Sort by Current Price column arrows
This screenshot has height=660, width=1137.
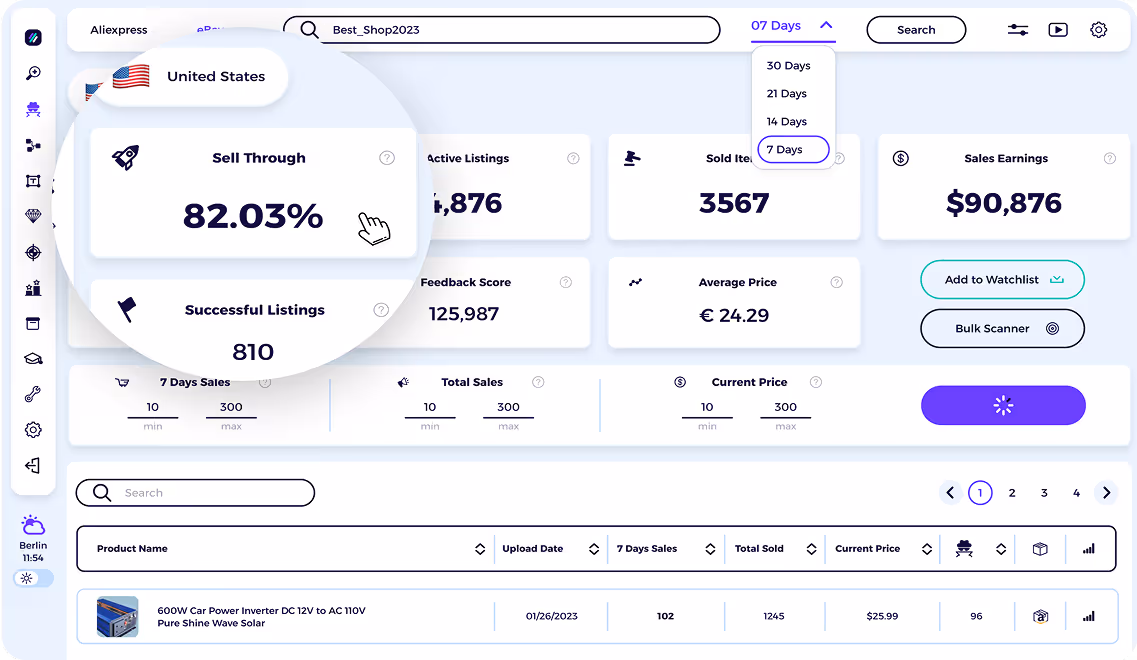point(927,549)
